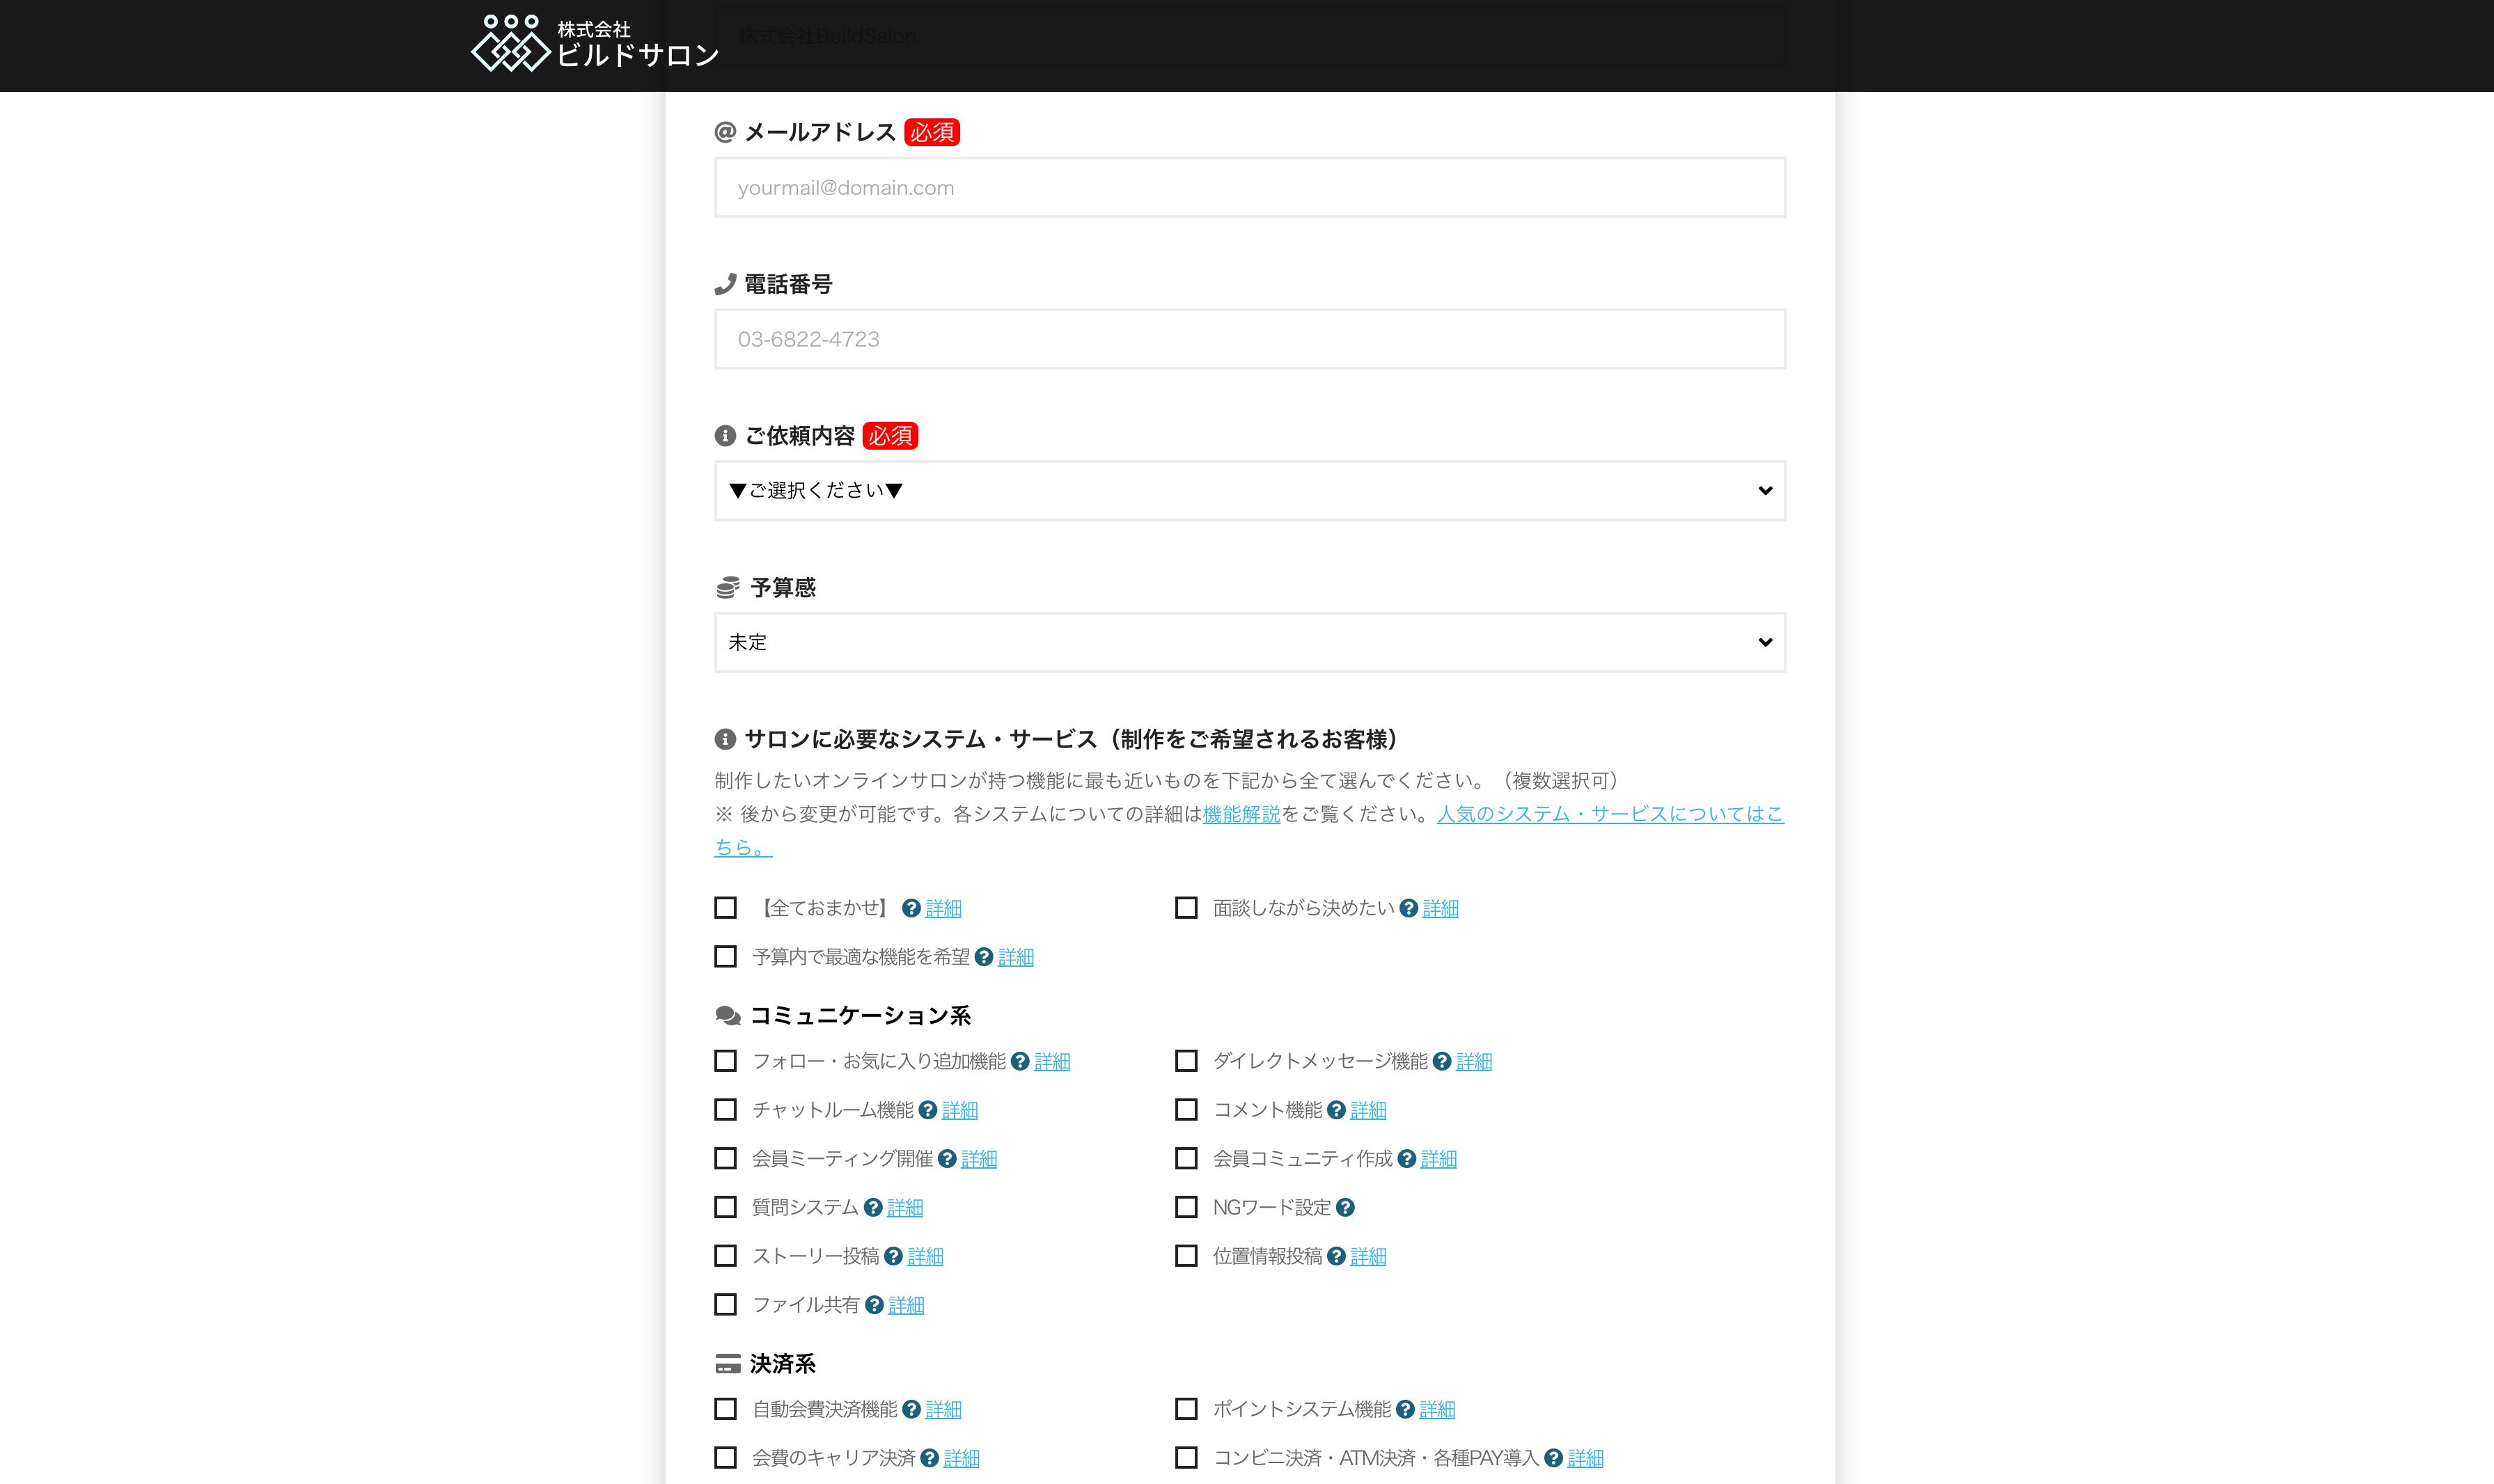Click the info icon beside サロンに必要なシステム・サービス heading

[724, 740]
